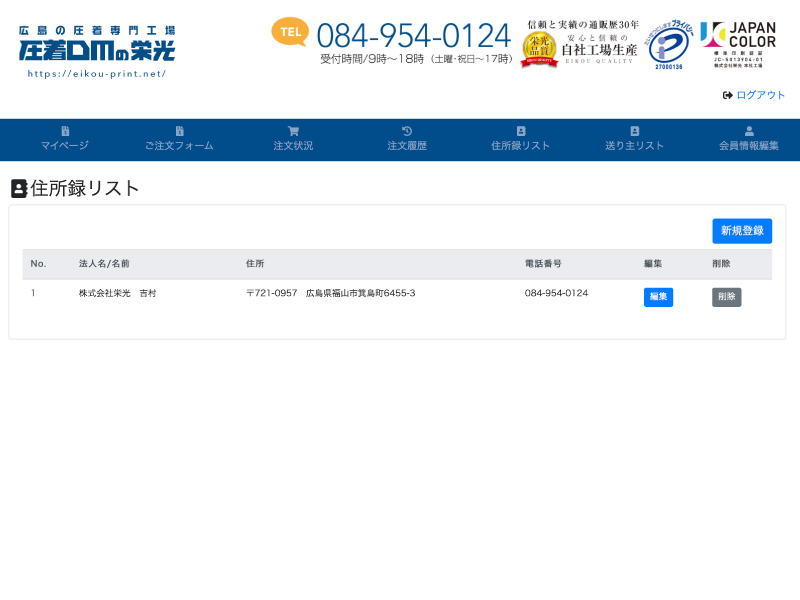The height and width of the screenshot is (600, 800).
Task: Select the ご注文フォーム form icon
Action: click(x=180, y=131)
